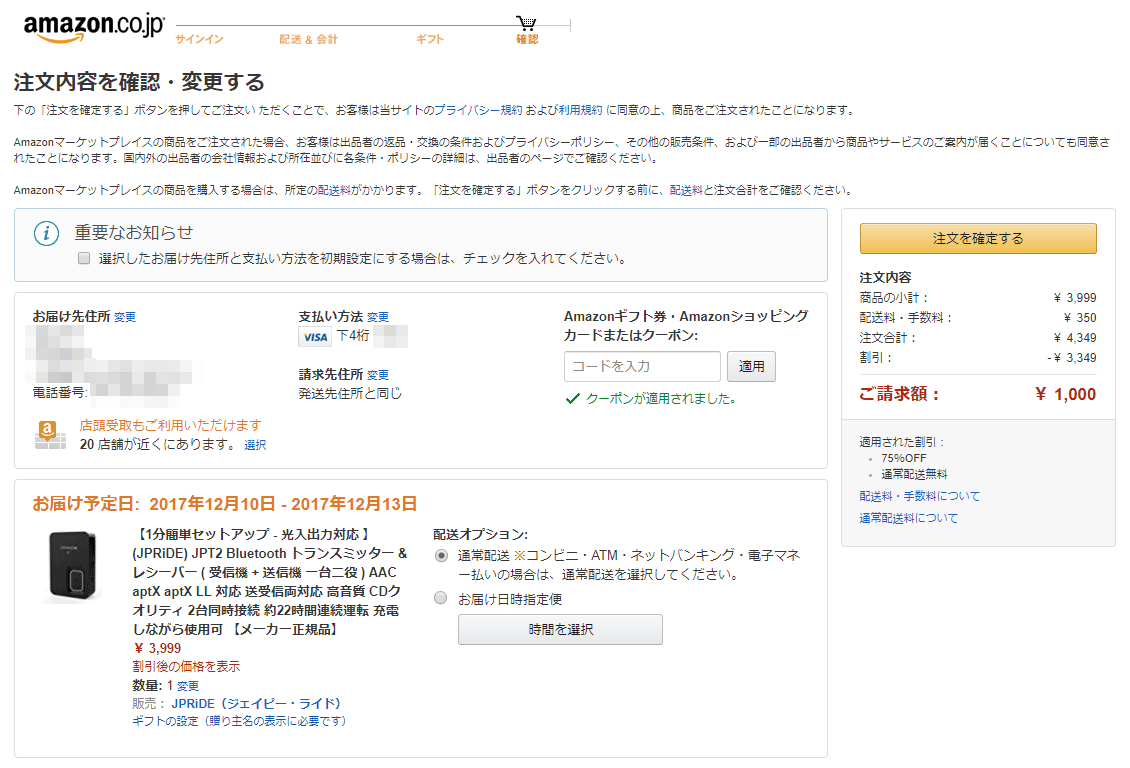Change the 支払い方法 payment method
The height and width of the screenshot is (768, 1130).
[378, 317]
